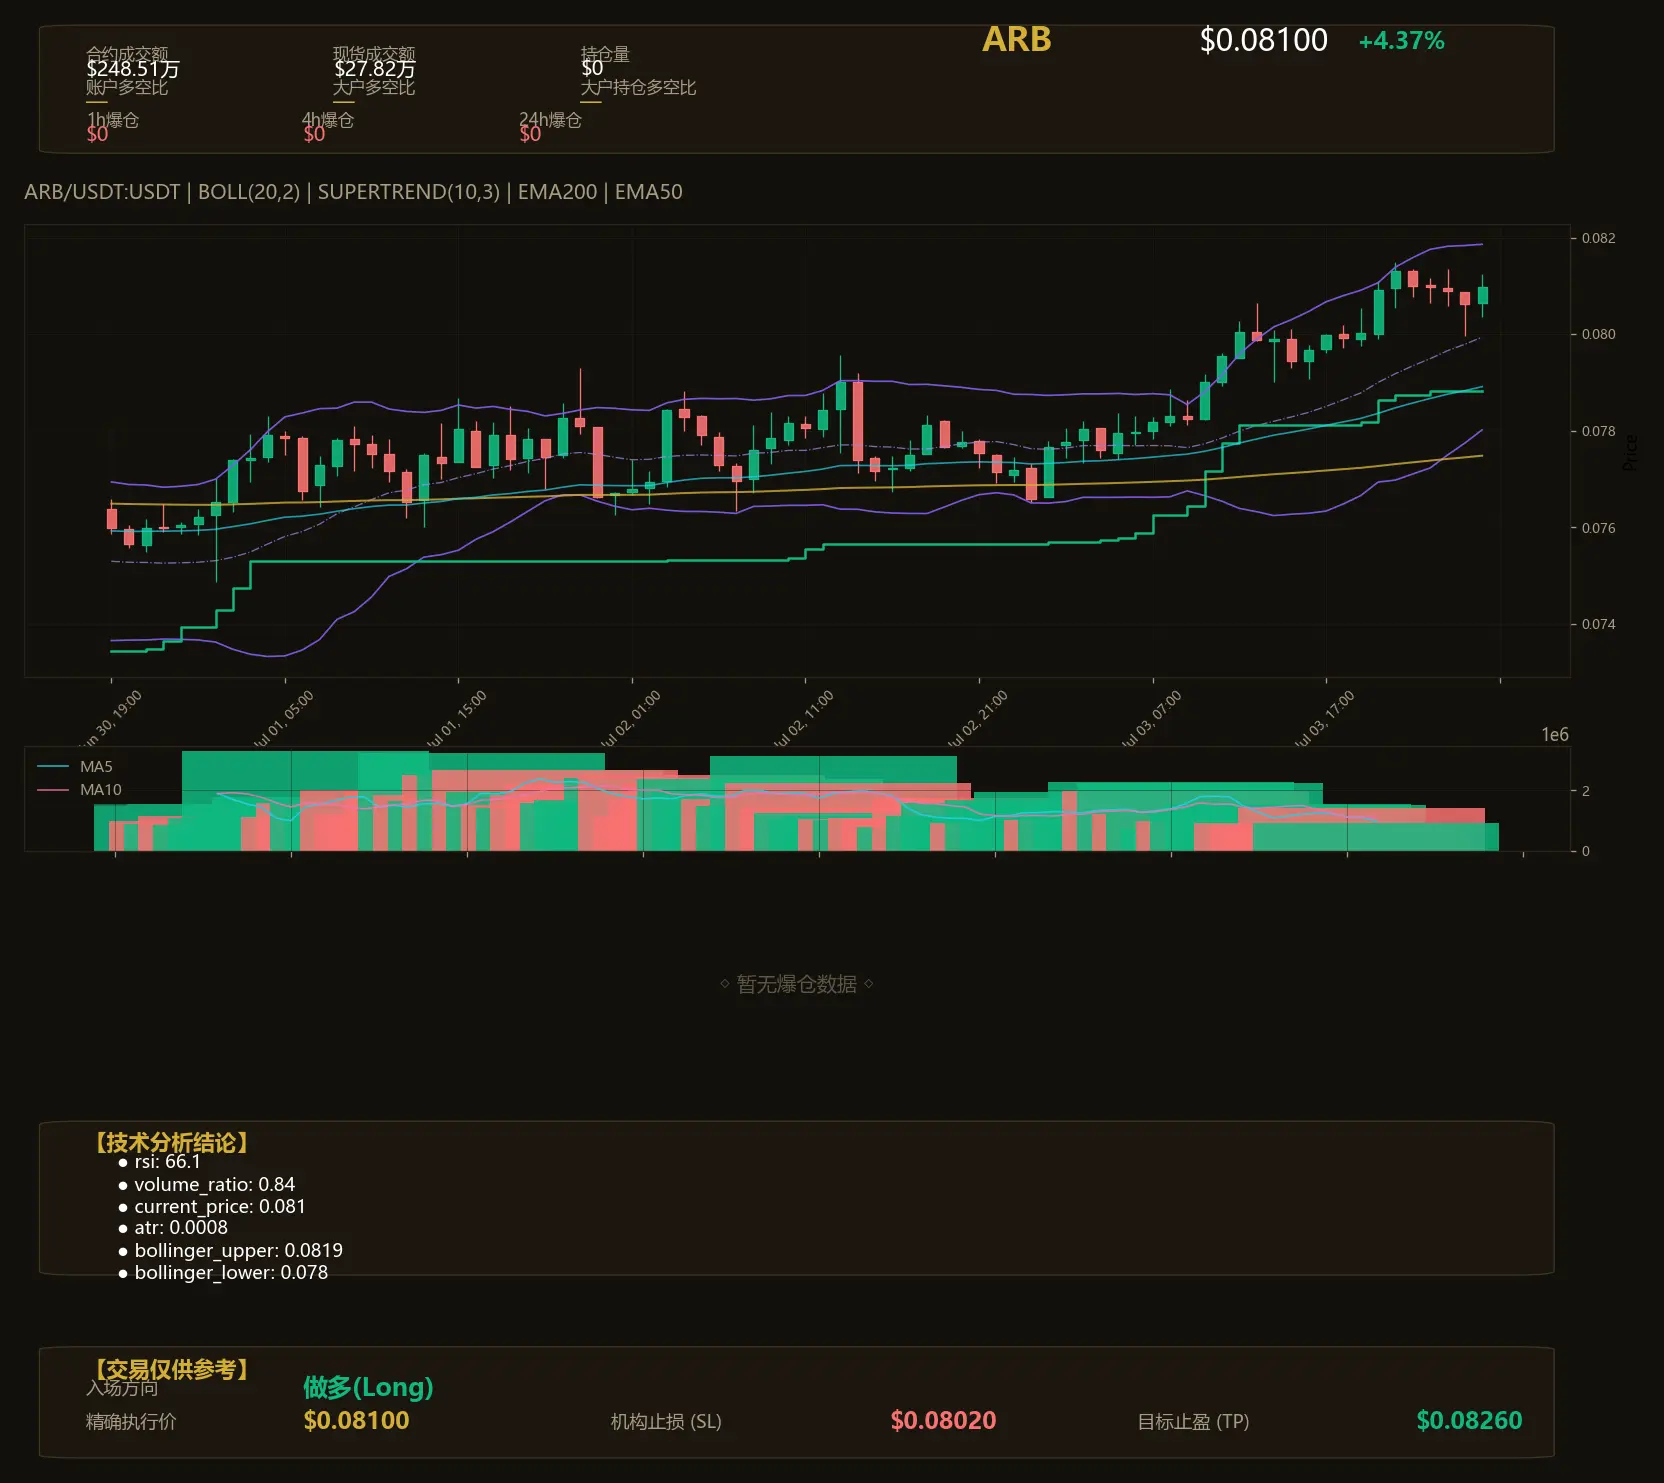Click the 大户多空比 label

[x=374, y=87]
